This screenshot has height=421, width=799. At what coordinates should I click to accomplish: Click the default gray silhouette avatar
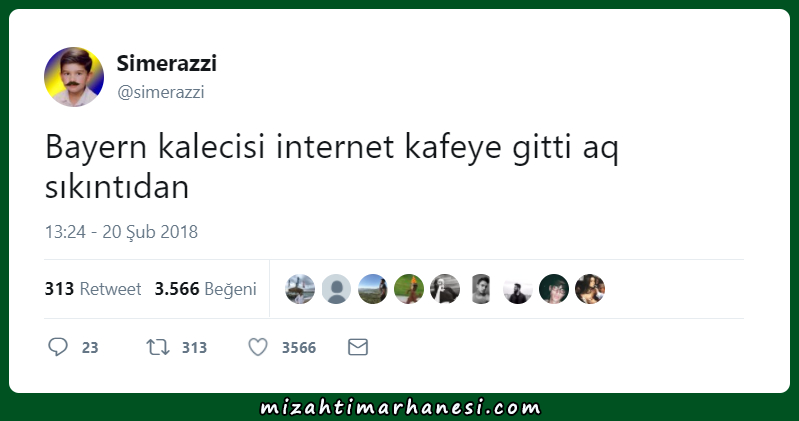pyautogui.click(x=336, y=289)
